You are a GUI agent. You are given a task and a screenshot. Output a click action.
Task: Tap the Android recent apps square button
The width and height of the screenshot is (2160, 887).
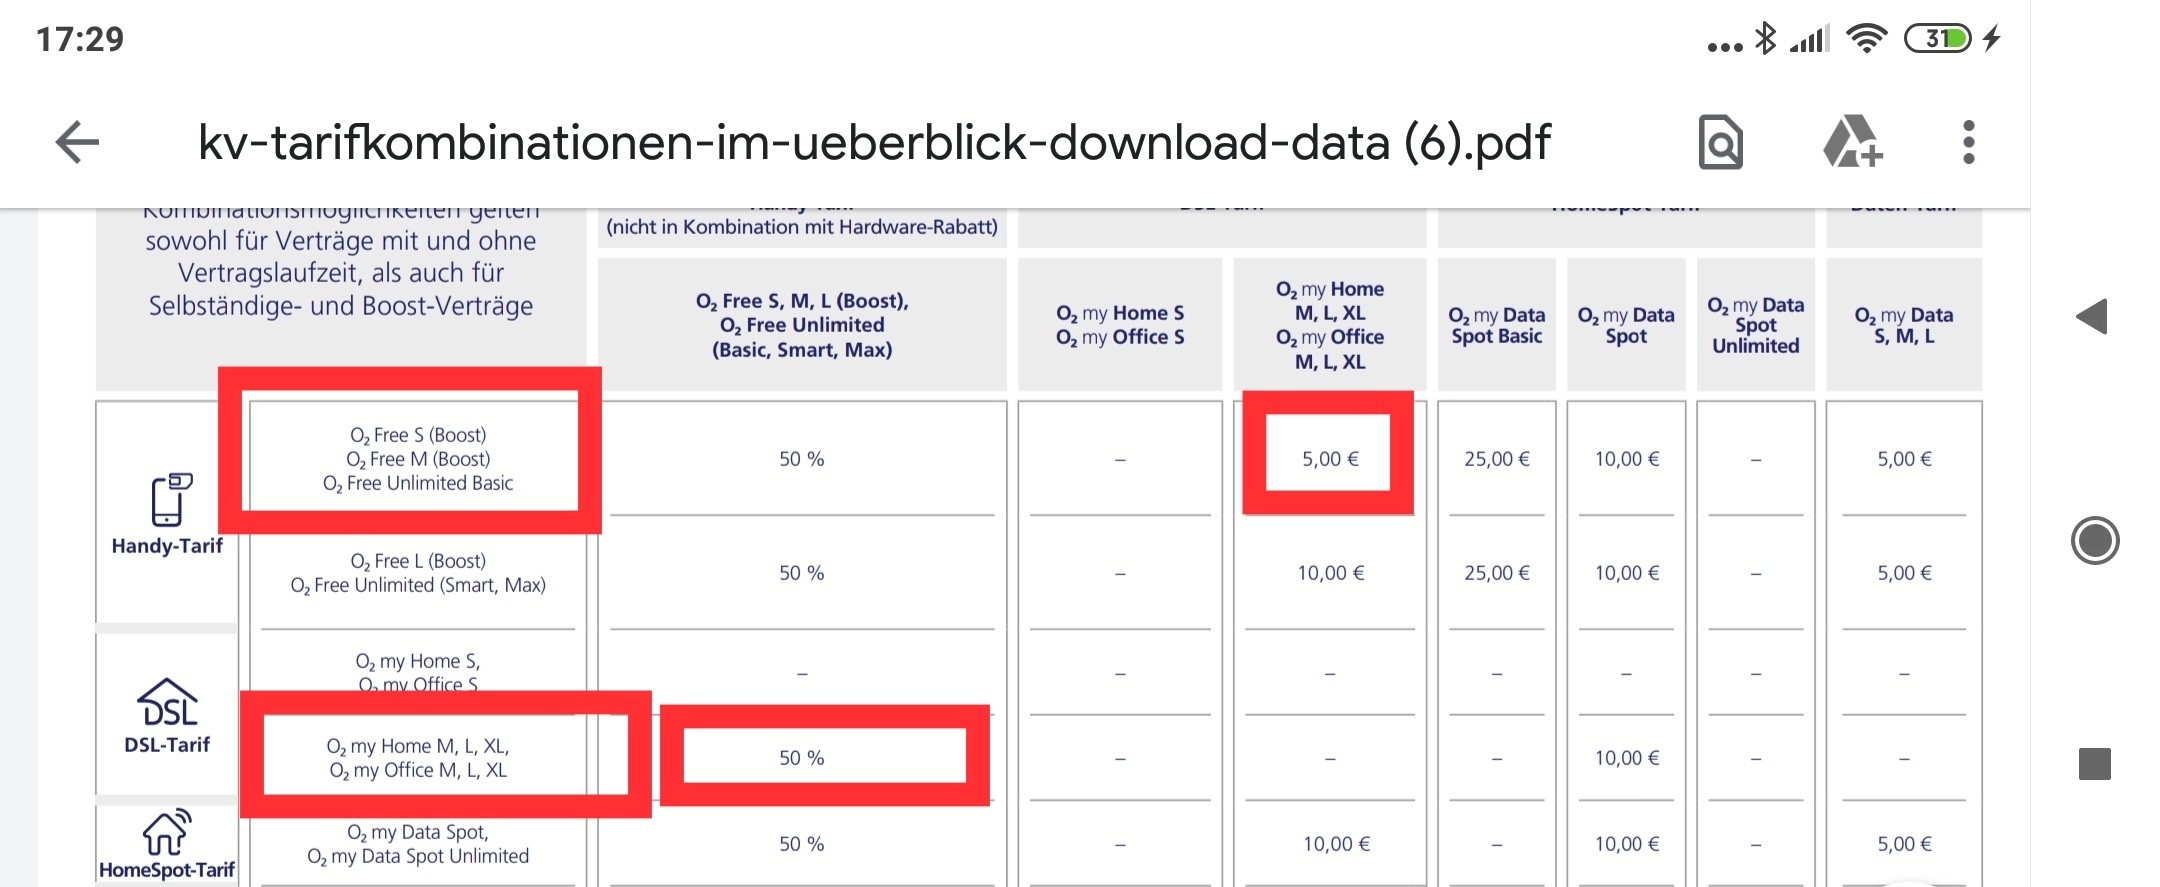tap(2094, 764)
